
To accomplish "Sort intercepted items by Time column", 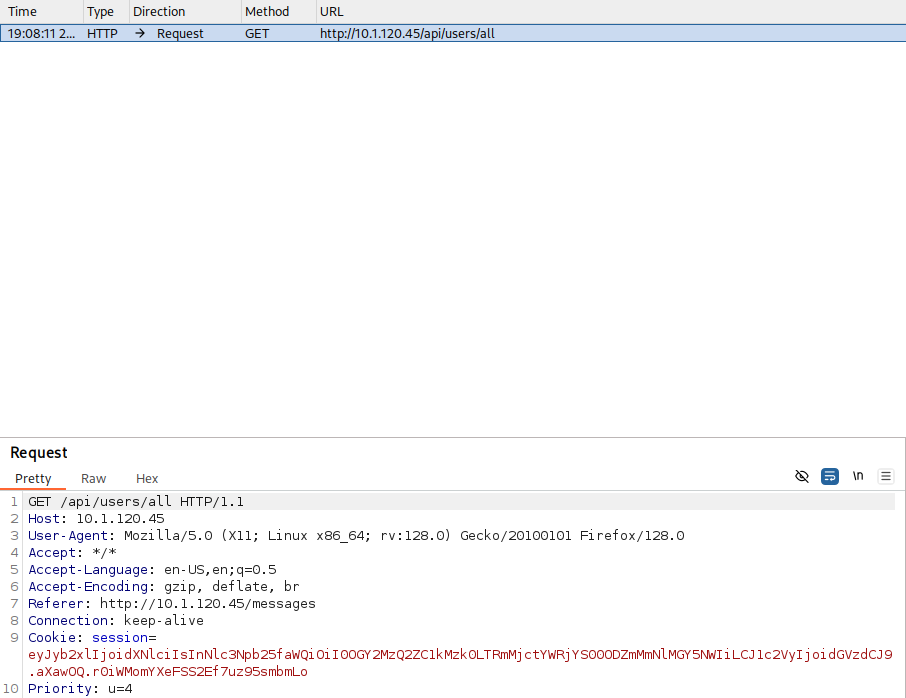I will click(x=23, y=12).
